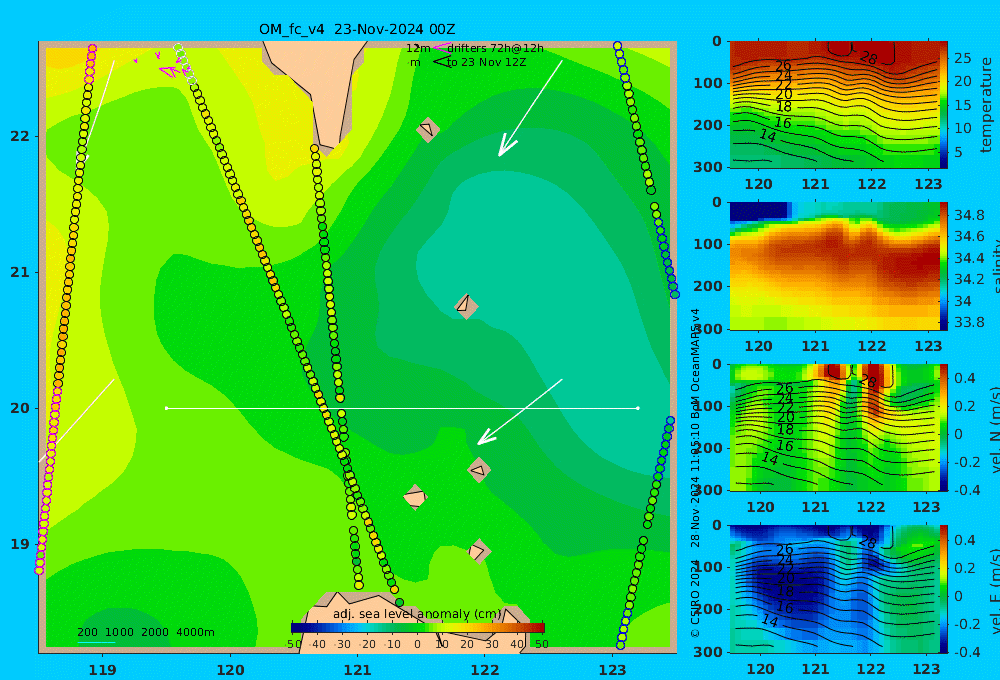The image size is (1000, 680).
Task: Select the adj. sea level anomaly colorbar
Action: pyautogui.click(x=418, y=628)
